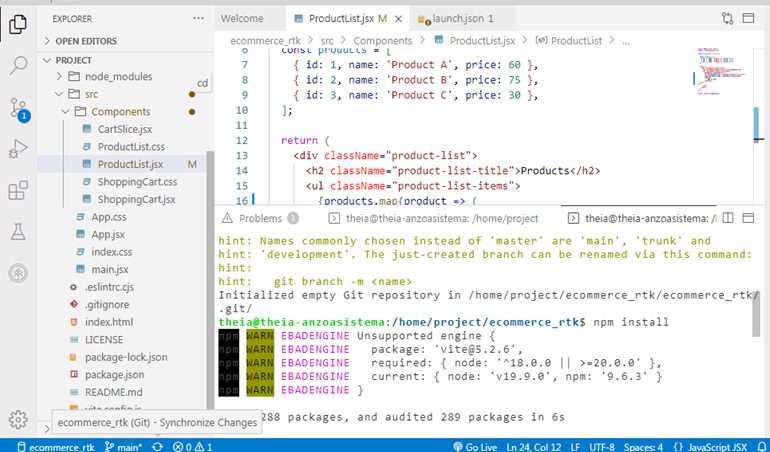This screenshot has height=452, width=770.
Task: Change LF end of line sequence
Action: coord(575,447)
